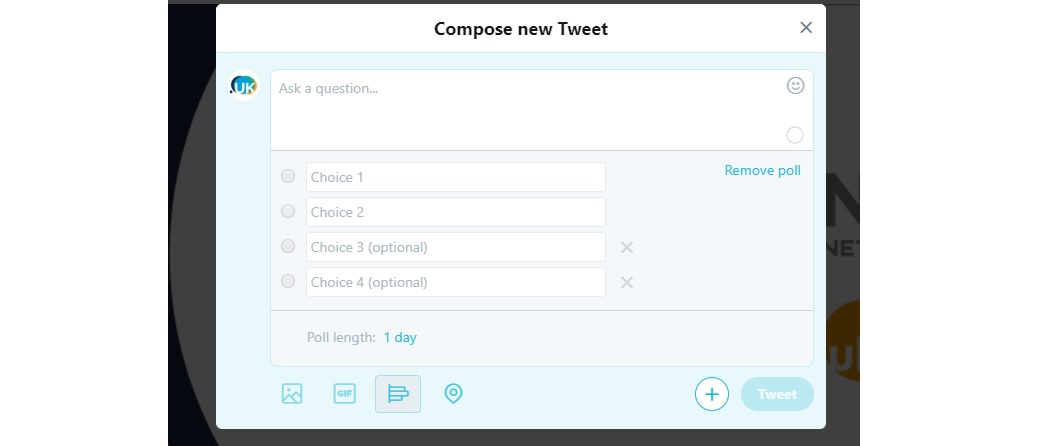Open the emoji picker smiley icon
The height and width of the screenshot is (446, 1050).
795,86
